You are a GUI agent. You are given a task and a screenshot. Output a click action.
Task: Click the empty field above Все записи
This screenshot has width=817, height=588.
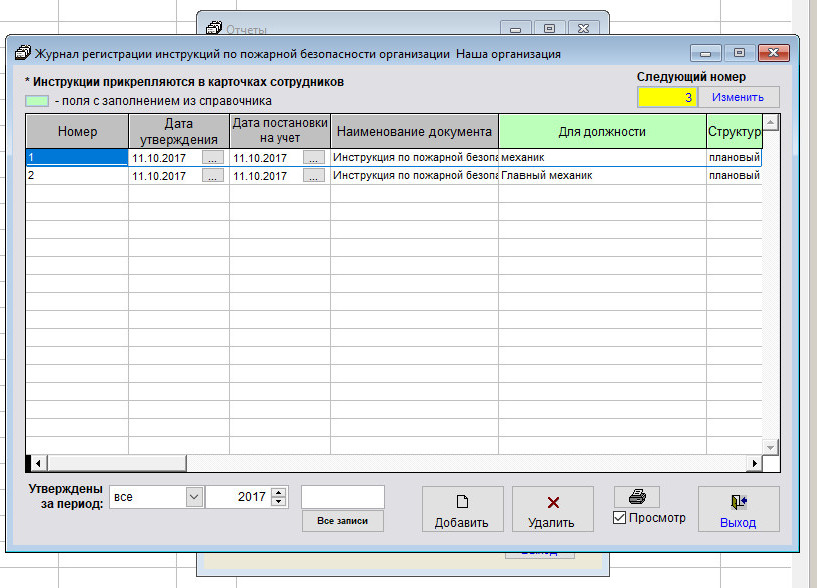coord(342,497)
